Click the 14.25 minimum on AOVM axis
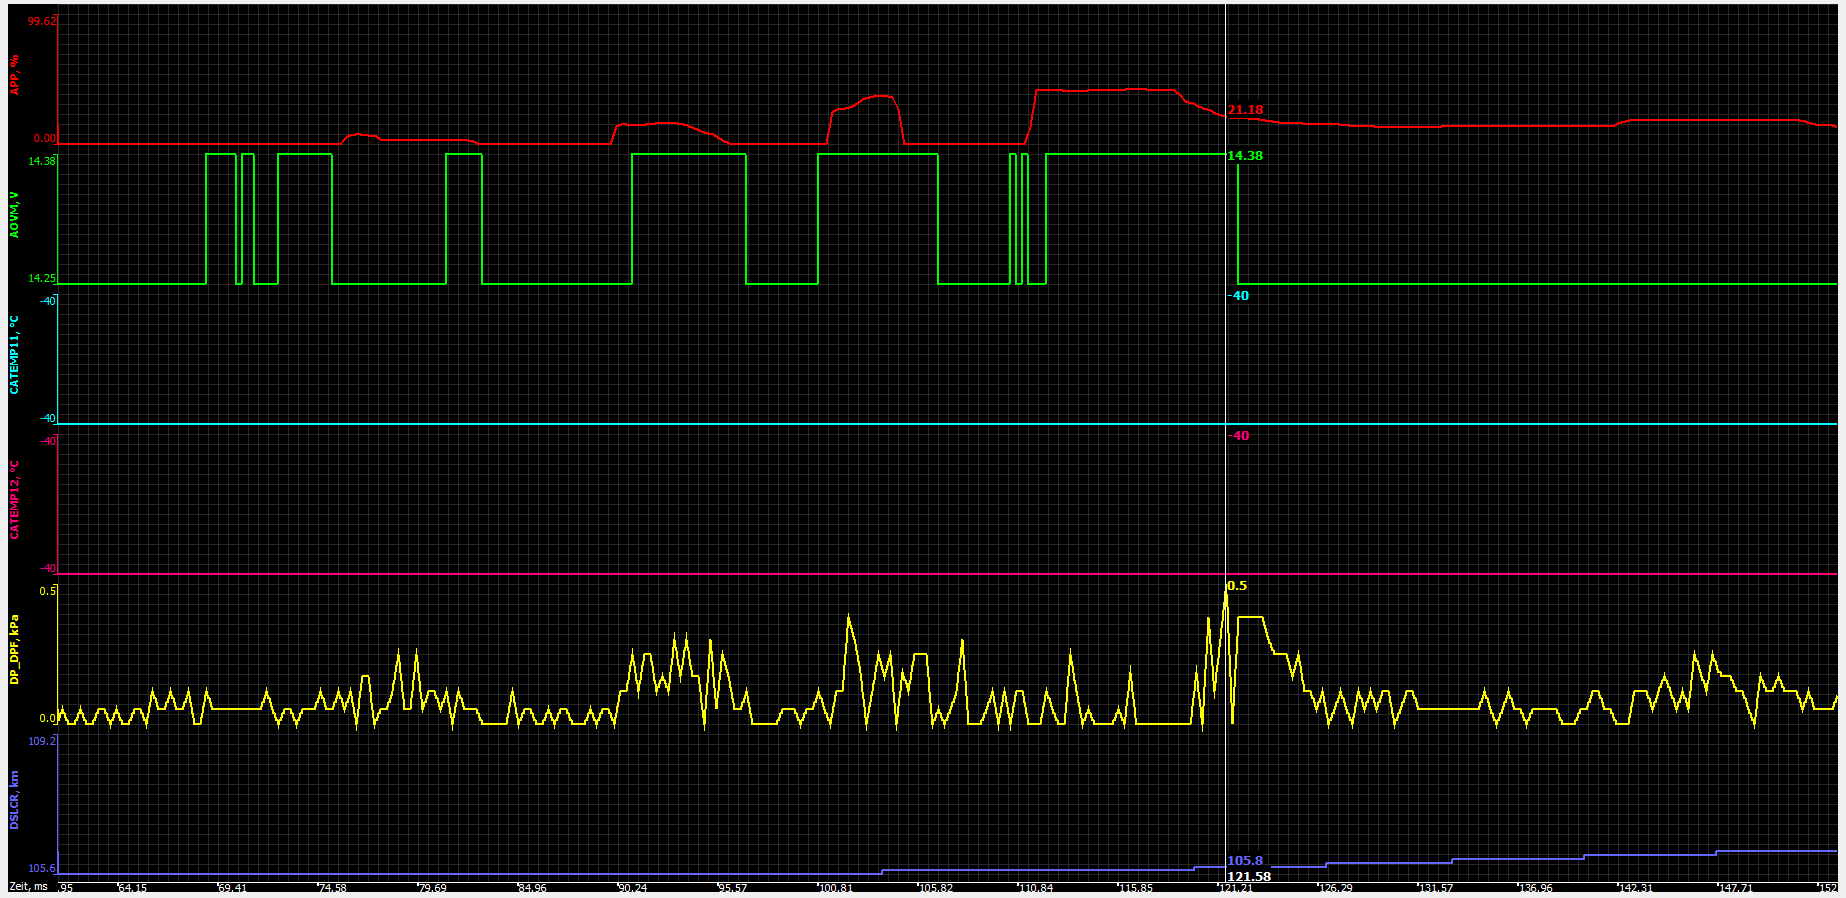 tap(42, 279)
